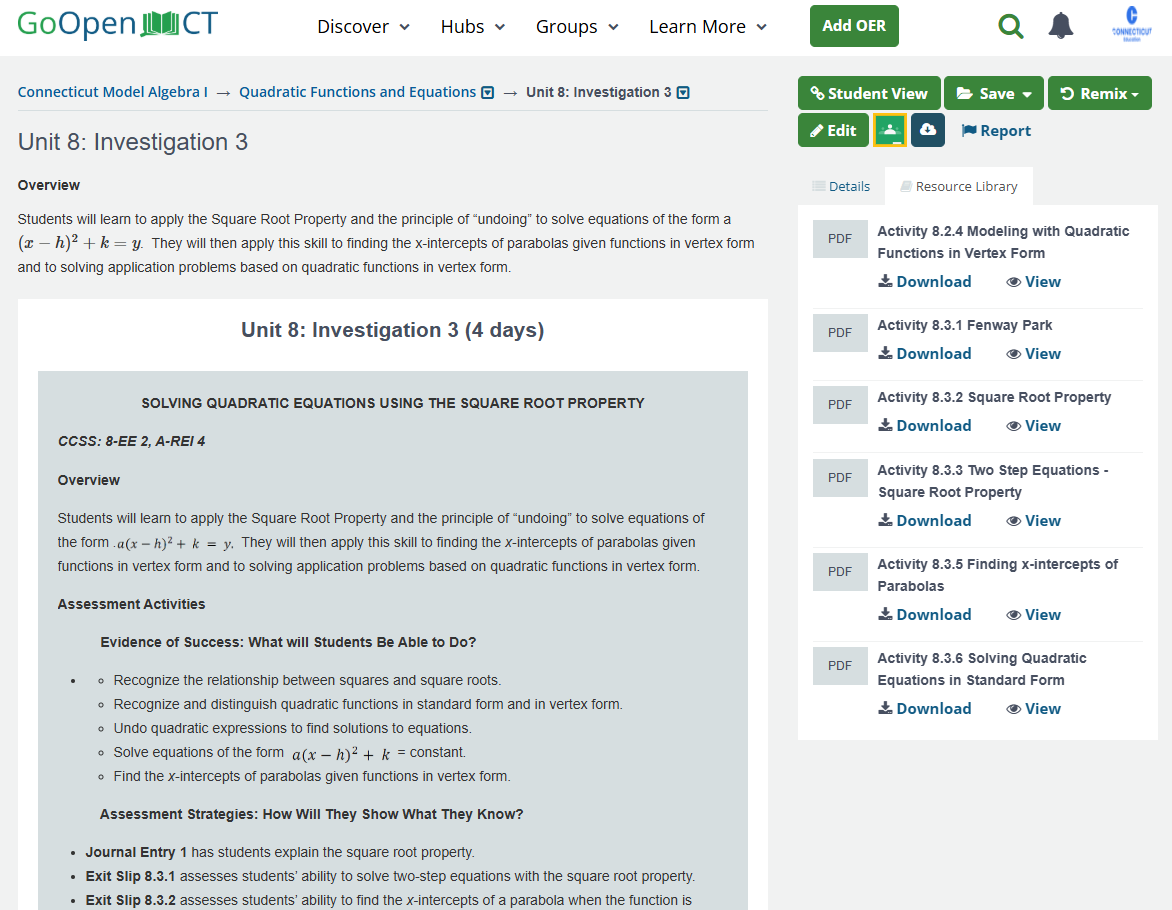The height and width of the screenshot is (910, 1172).
Task: View Activity 8.2.4 Modeling resource
Action: click(1033, 281)
